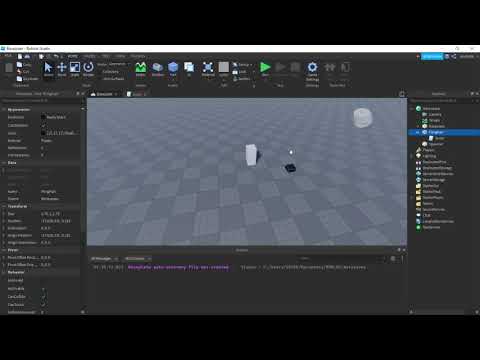Click the Color property swatch
The width and height of the screenshot is (480, 360).
(43, 133)
